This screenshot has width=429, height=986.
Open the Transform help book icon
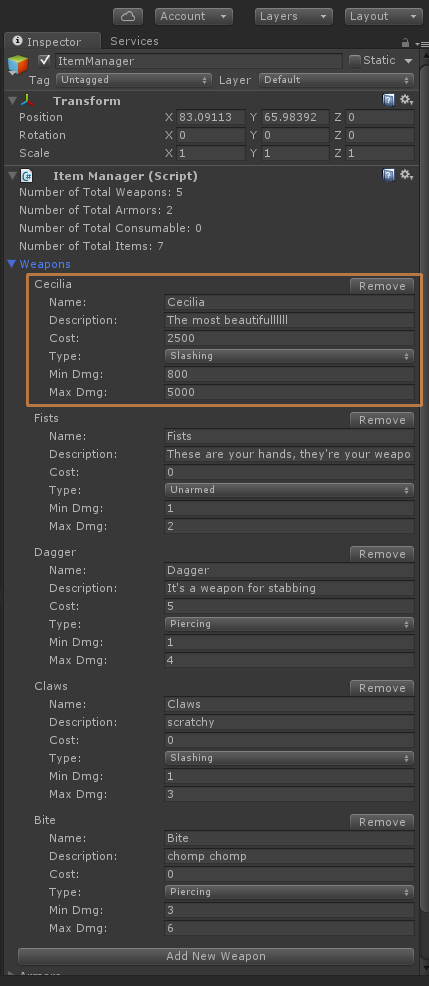coord(389,100)
